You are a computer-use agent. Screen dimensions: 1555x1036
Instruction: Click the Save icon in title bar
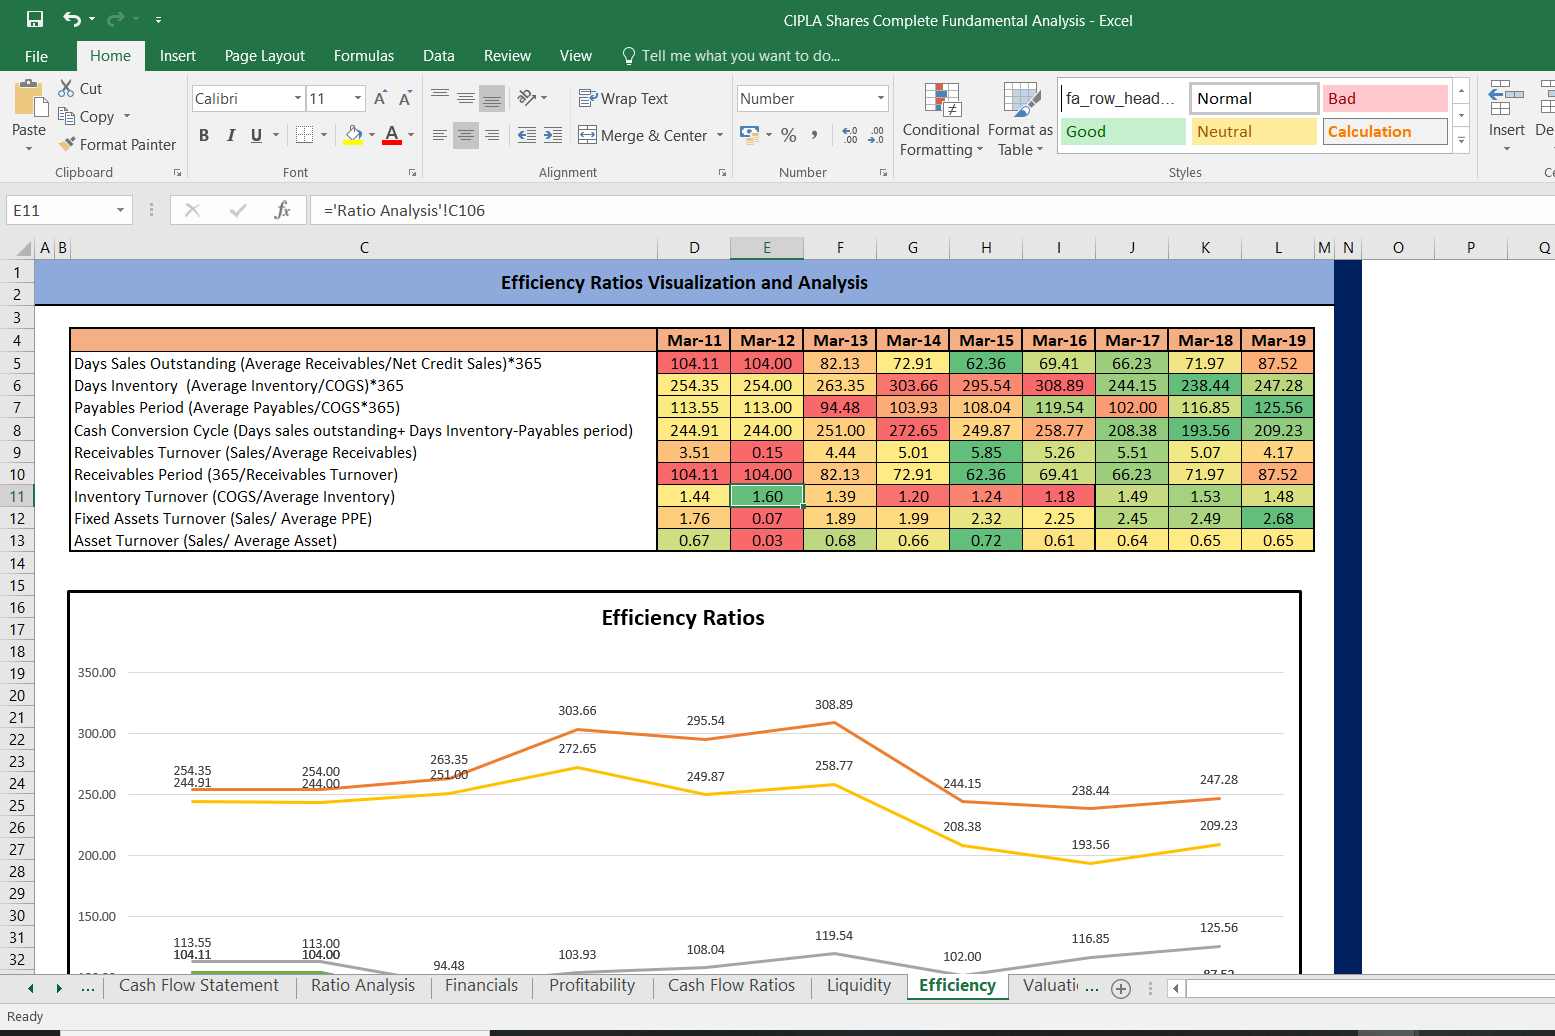coord(35,20)
